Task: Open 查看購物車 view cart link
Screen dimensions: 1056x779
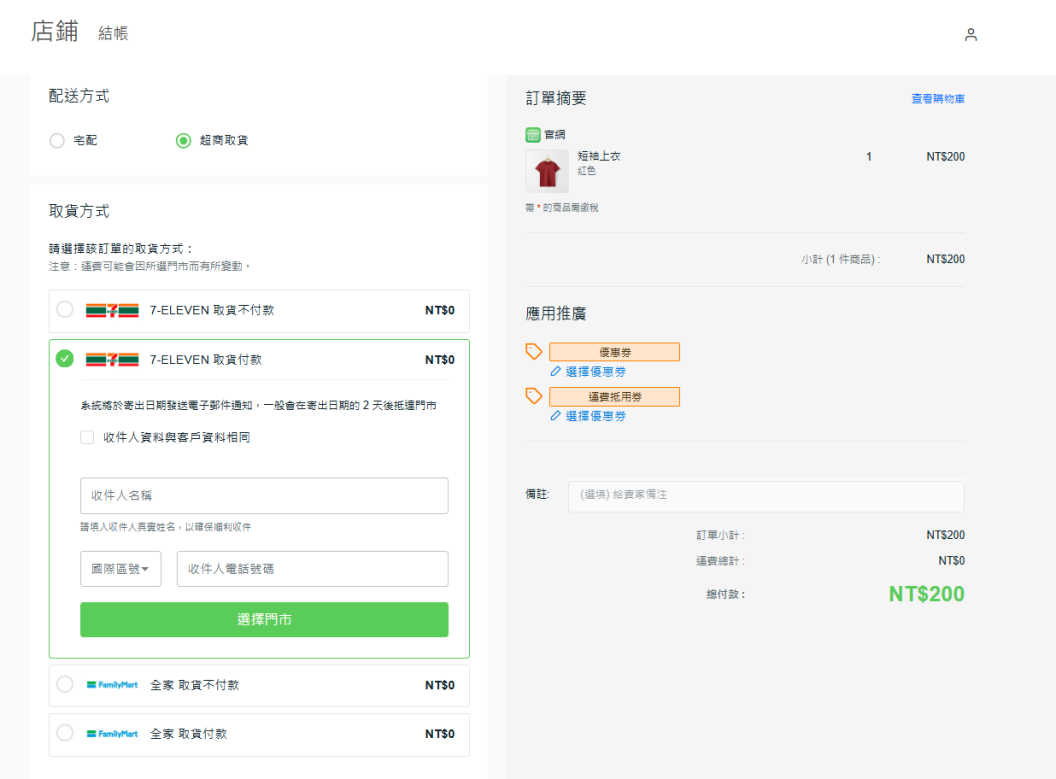Action: click(937, 99)
